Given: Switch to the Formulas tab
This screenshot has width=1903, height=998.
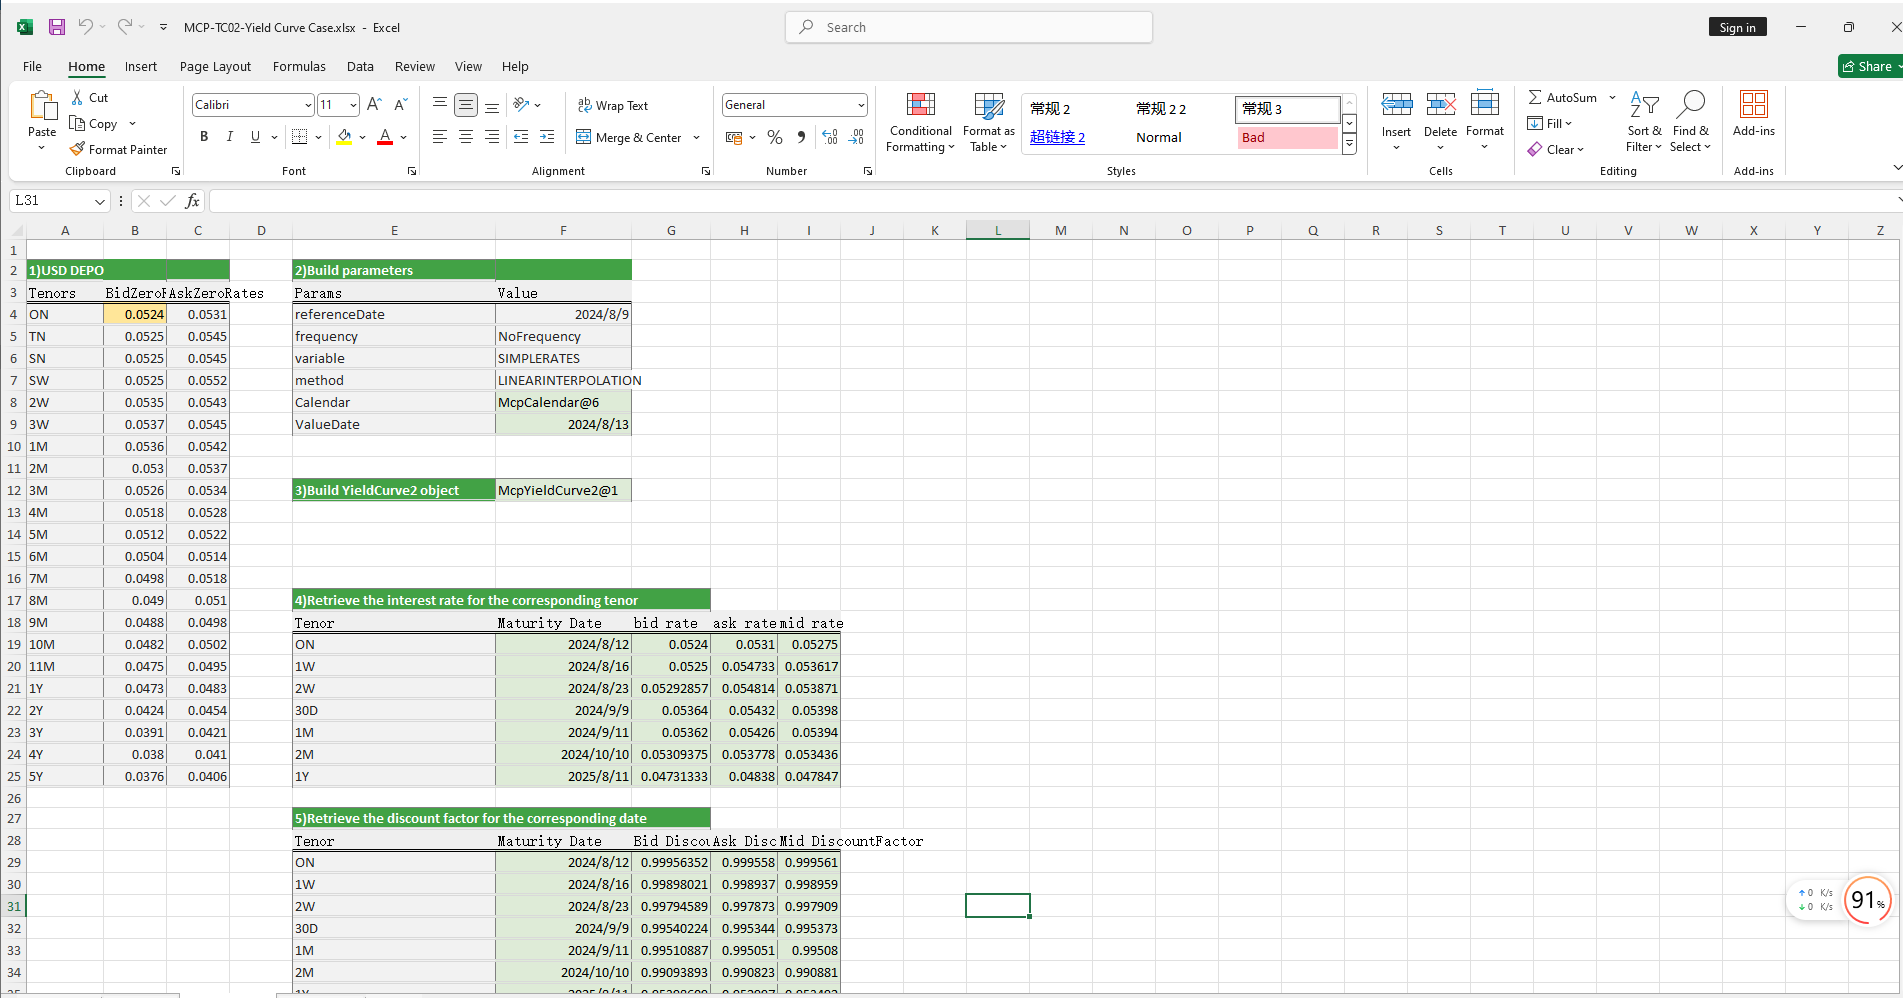Looking at the screenshot, I should pos(299,67).
